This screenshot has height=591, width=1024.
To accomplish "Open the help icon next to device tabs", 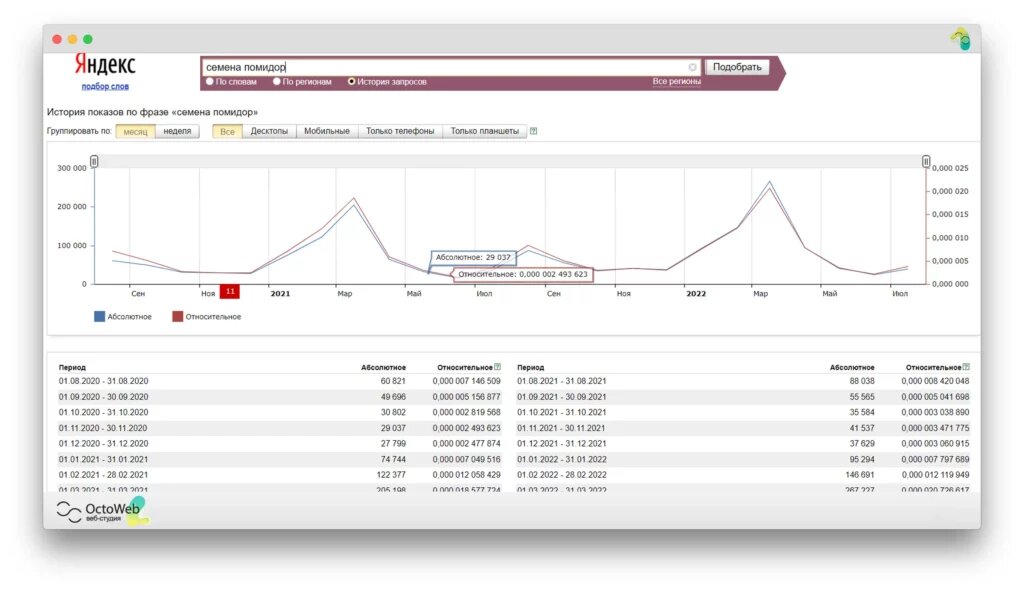I will [x=534, y=131].
